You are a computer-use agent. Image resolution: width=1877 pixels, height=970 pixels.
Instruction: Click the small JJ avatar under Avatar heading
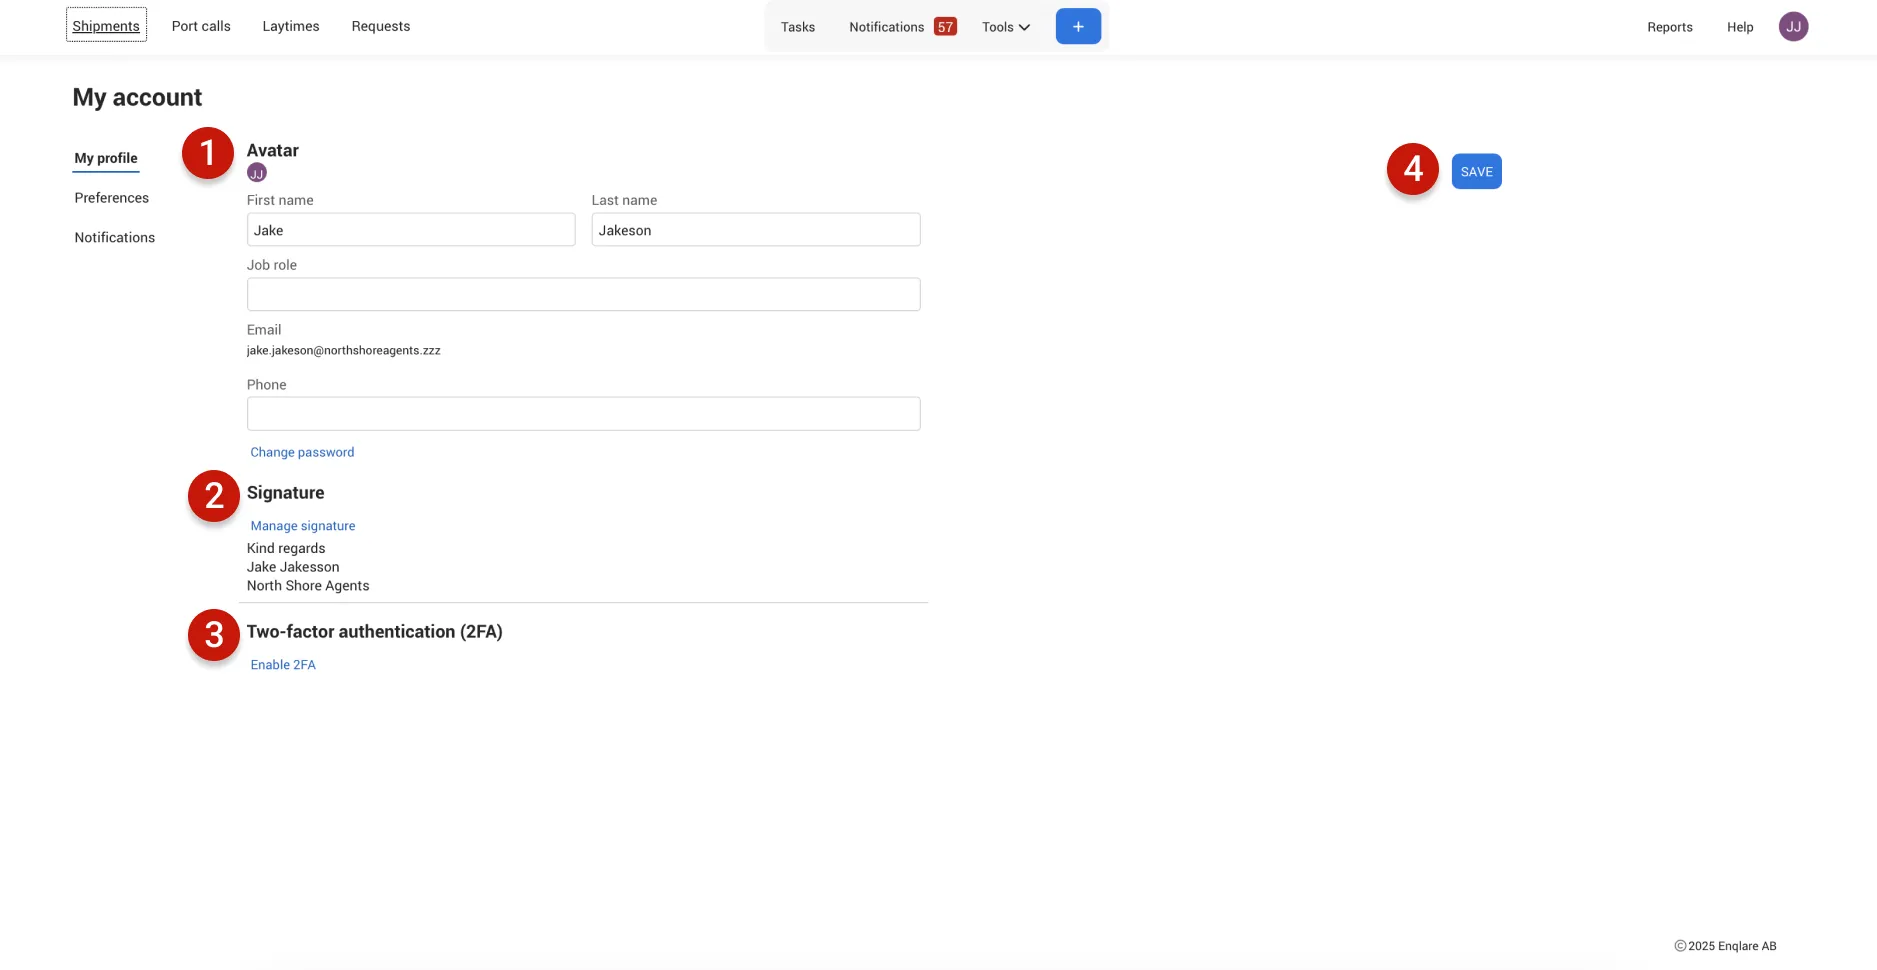pyautogui.click(x=257, y=173)
